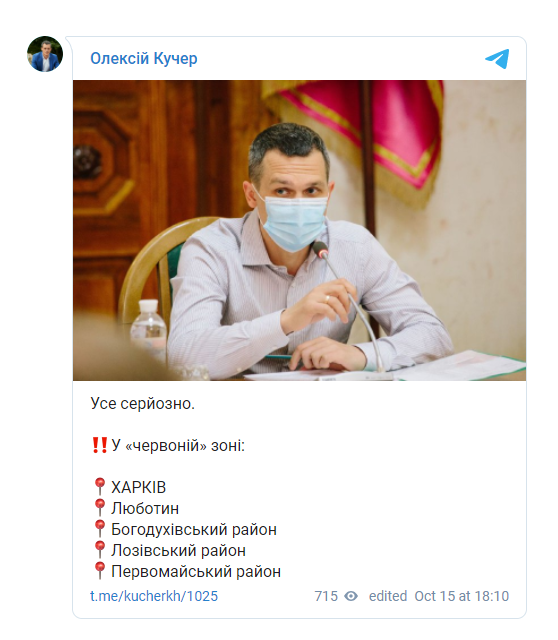Click the Первомайський район text

[x=196, y=571]
